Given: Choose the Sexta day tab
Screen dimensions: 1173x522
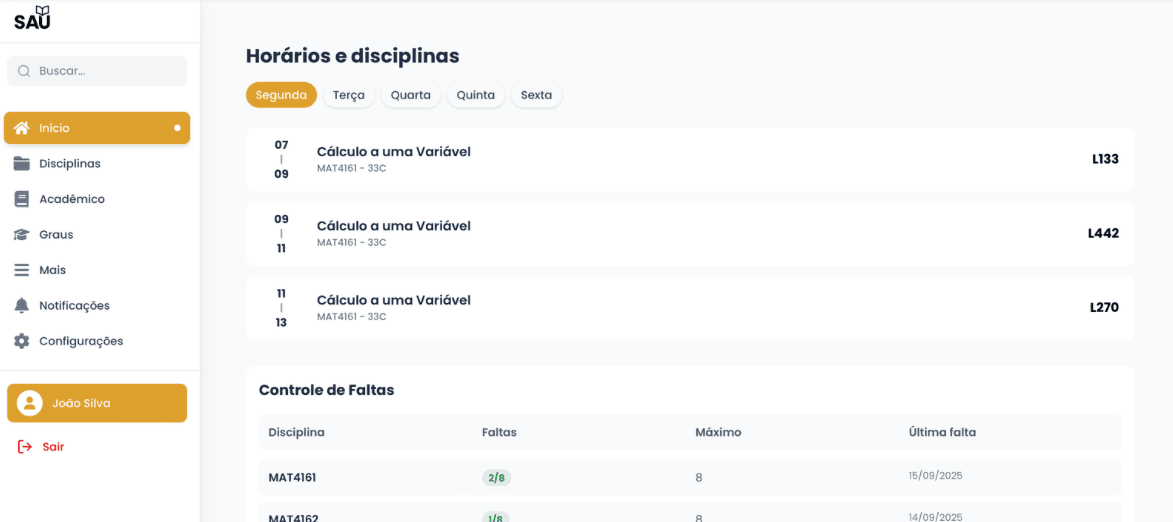Looking at the screenshot, I should (x=536, y=95).
